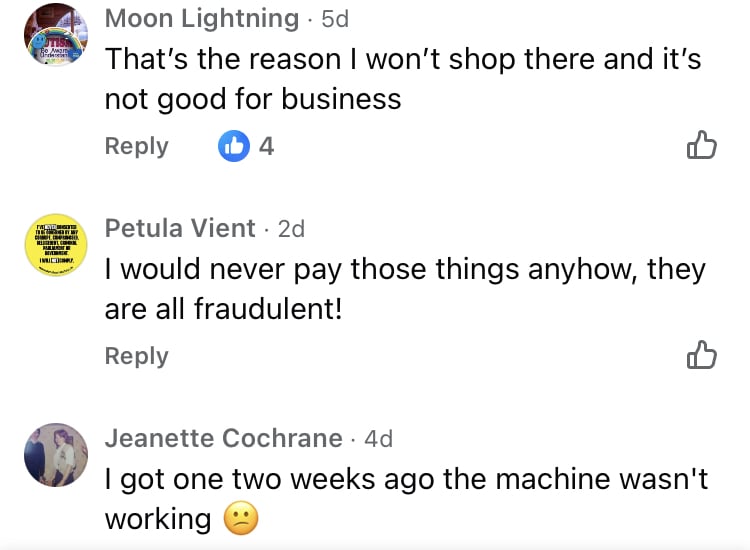Select the text 'are all fraudulent!'
Screen dimensions: 750x550
(224, 308)
